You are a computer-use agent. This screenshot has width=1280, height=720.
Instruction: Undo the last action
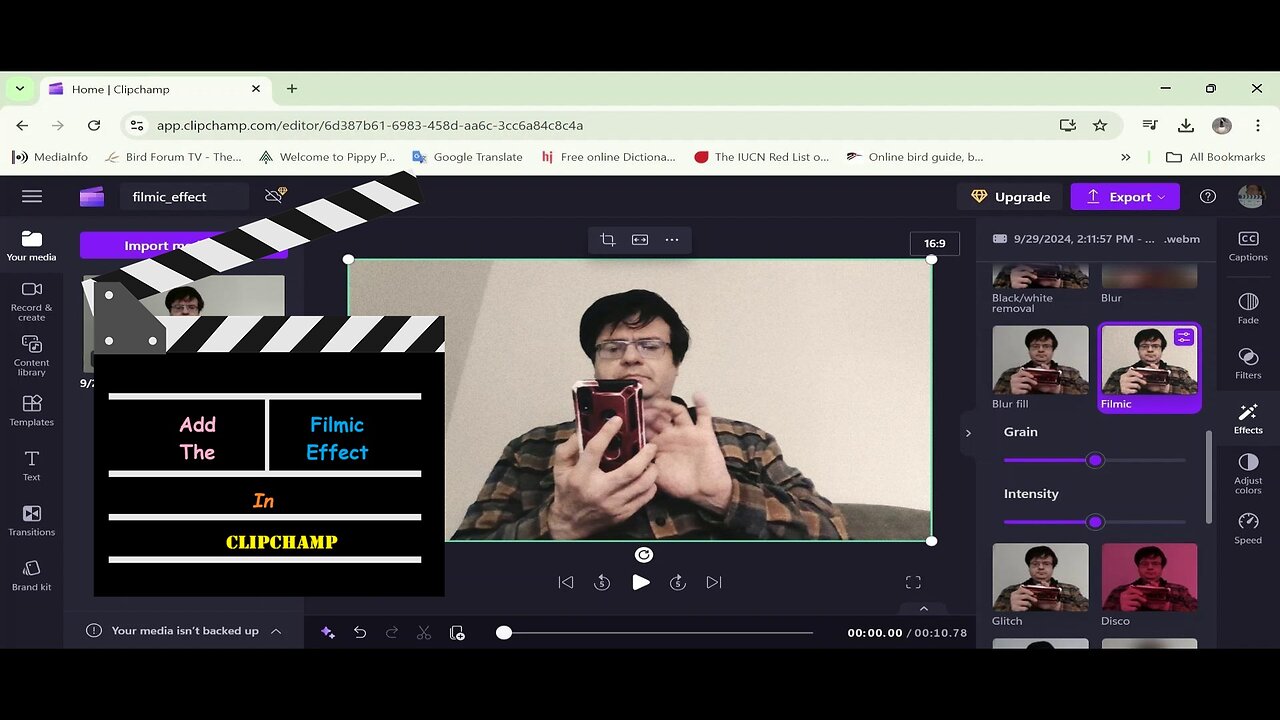coord(360,632)
